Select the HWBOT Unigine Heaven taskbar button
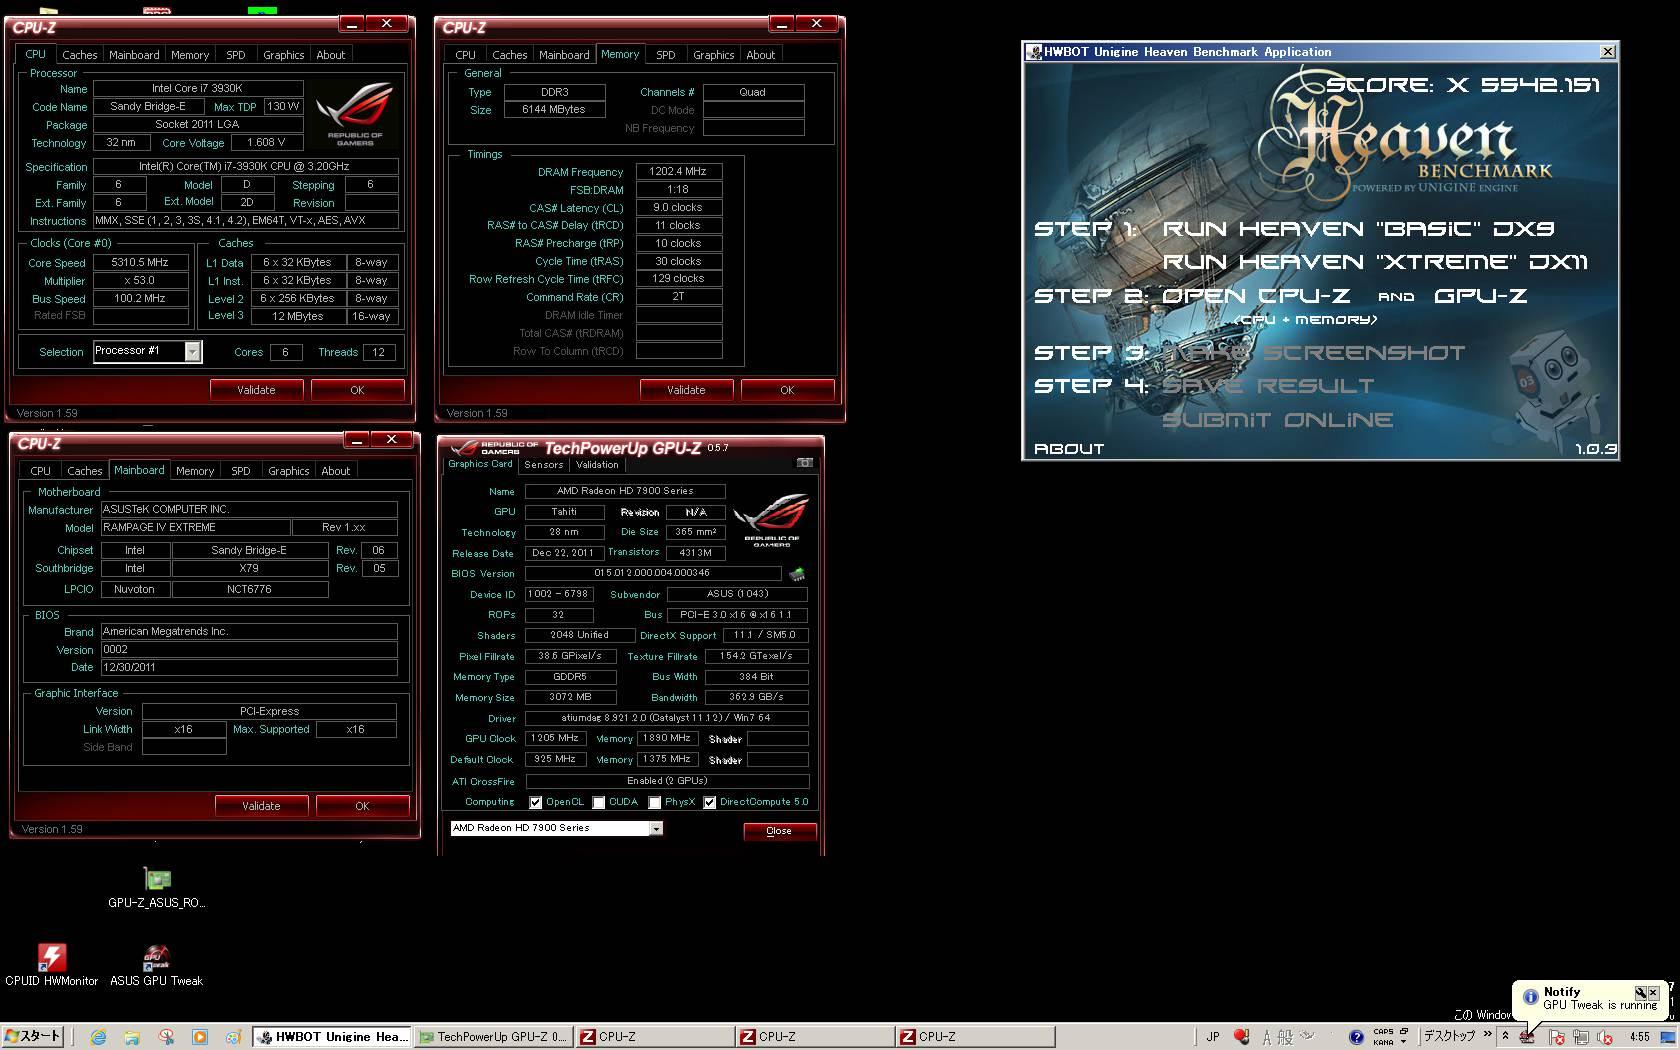 pyautogui.click(x=332, y=1037)
